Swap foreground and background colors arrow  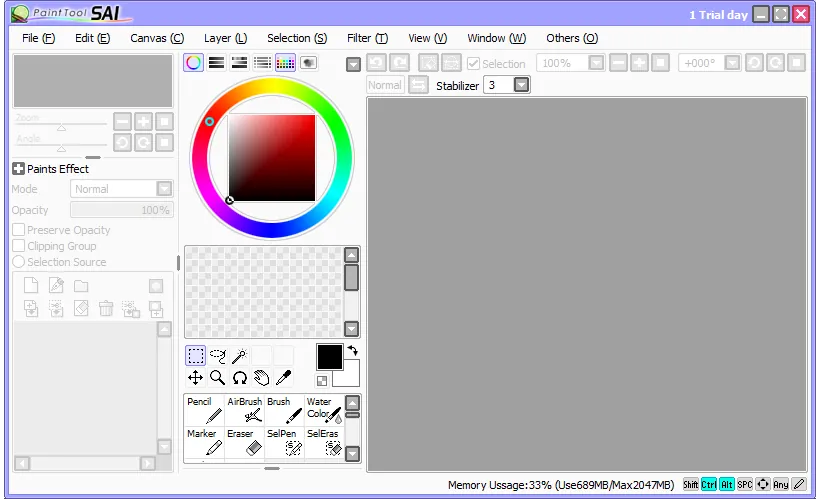[x=353, y=350]
